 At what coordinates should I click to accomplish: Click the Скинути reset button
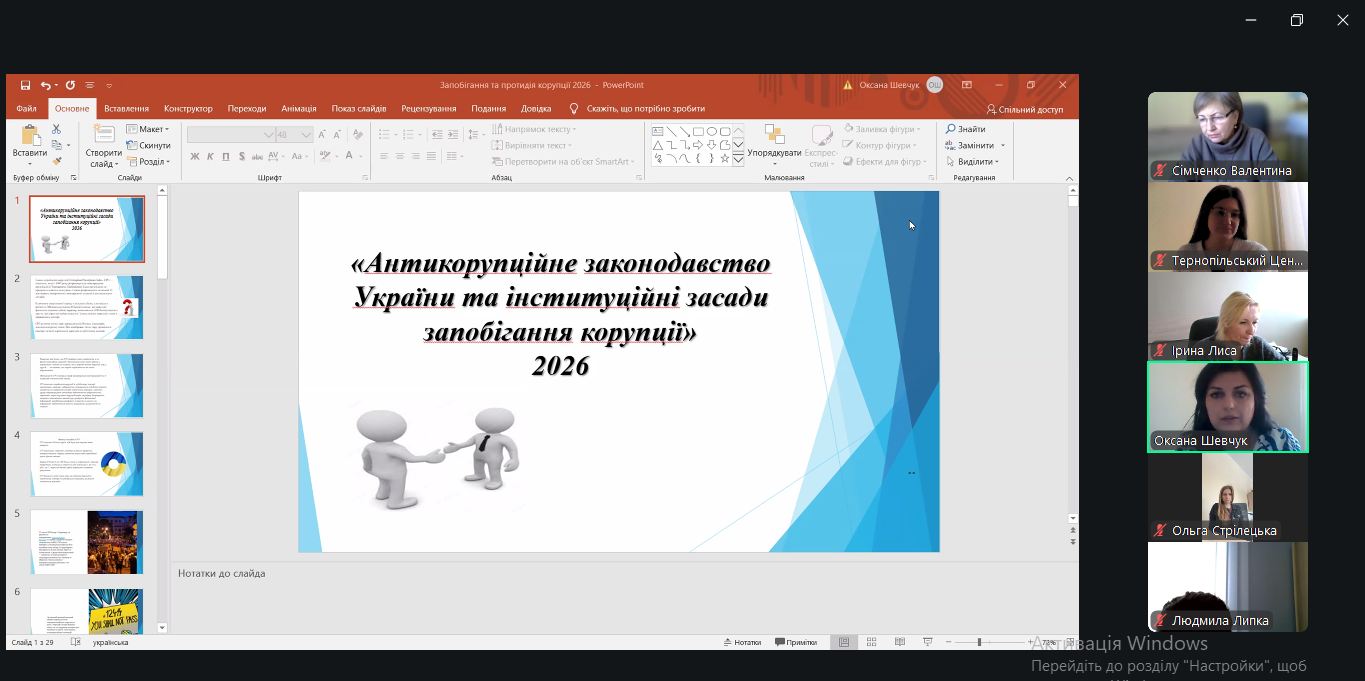149,145
